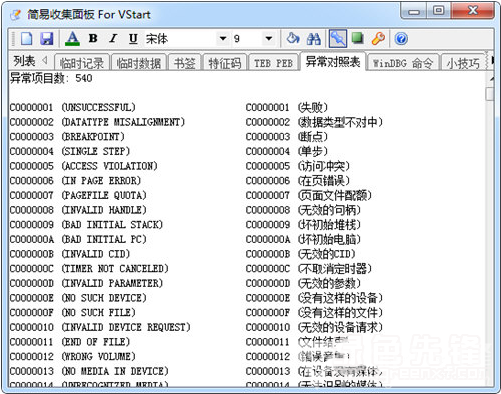Image resolution: width=501 pixels, height=394 pixels.
Task: Click 'C0000008 (INVALID HANDLE)'
Action: pos(78,210)
